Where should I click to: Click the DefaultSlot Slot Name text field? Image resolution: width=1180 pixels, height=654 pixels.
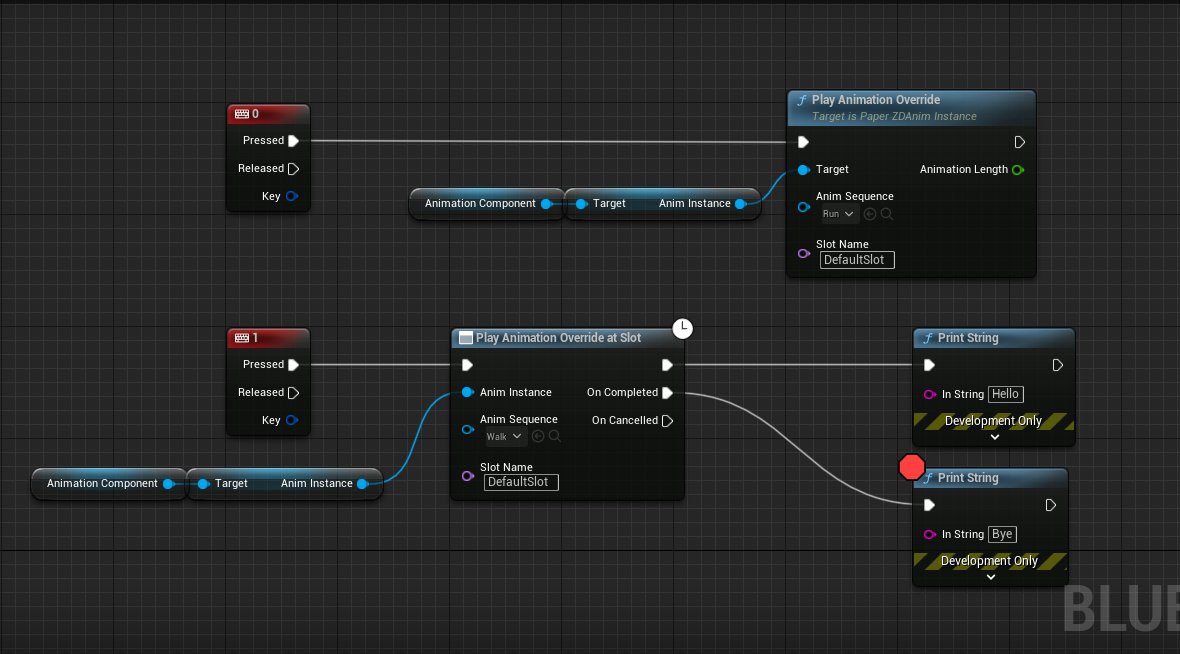[x=857, y=260]
